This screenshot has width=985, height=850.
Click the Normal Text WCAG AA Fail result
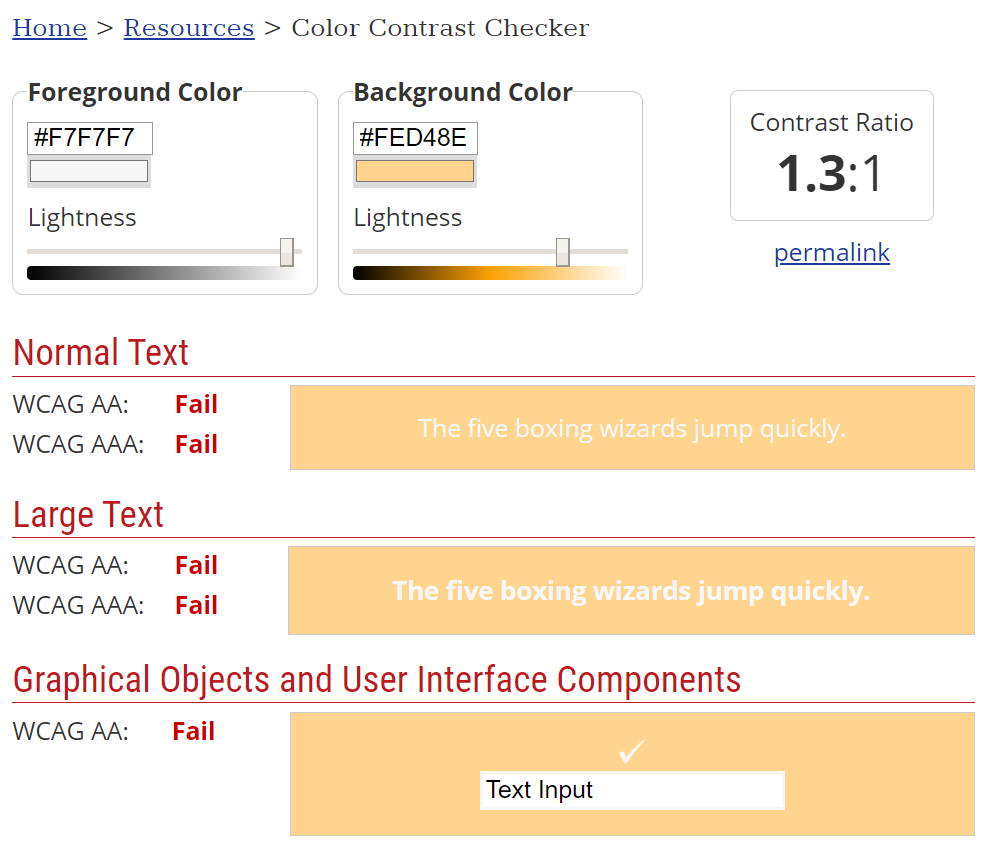click(197, 405)
